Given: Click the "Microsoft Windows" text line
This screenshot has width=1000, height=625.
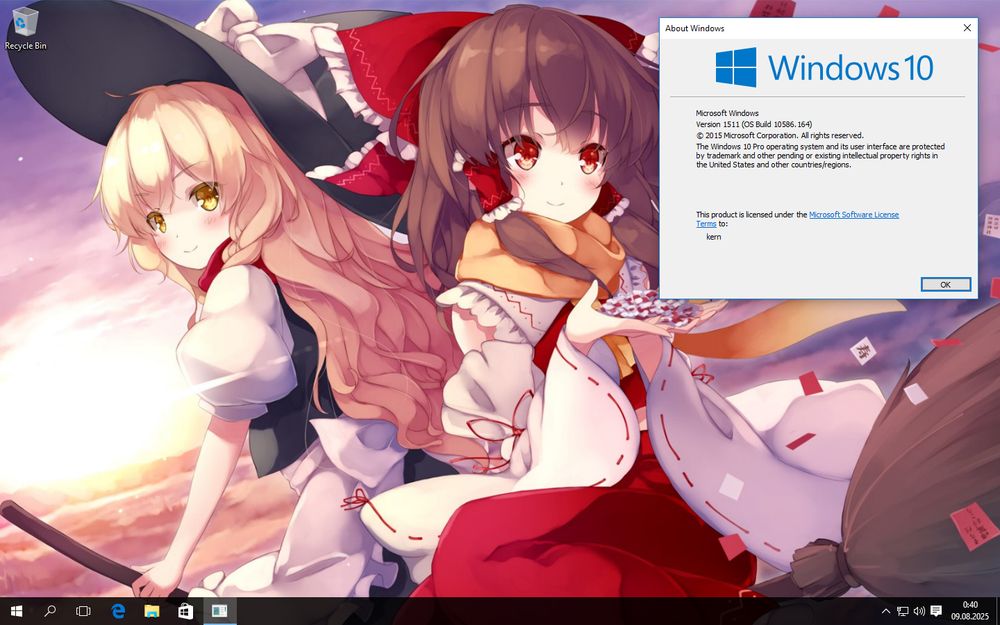Looking at the screenshot, I should (727, 114).
